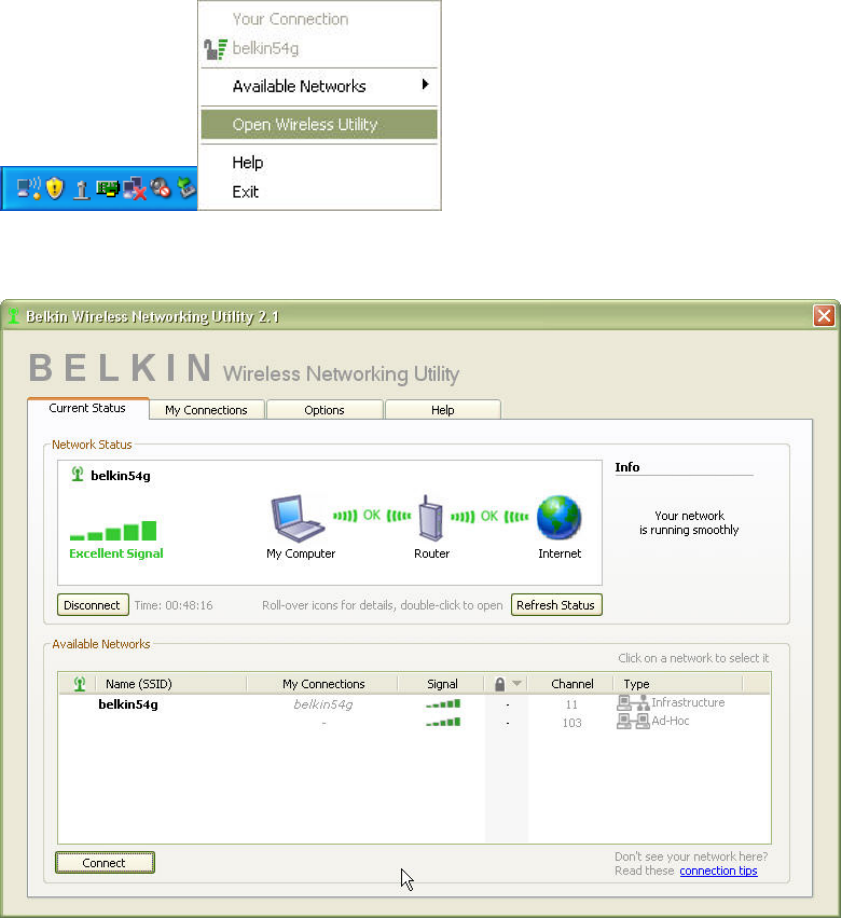Close the Belkin Wireless Networking Utility window
The height and width of the screenshot is (918, 841).
[824, 316]
